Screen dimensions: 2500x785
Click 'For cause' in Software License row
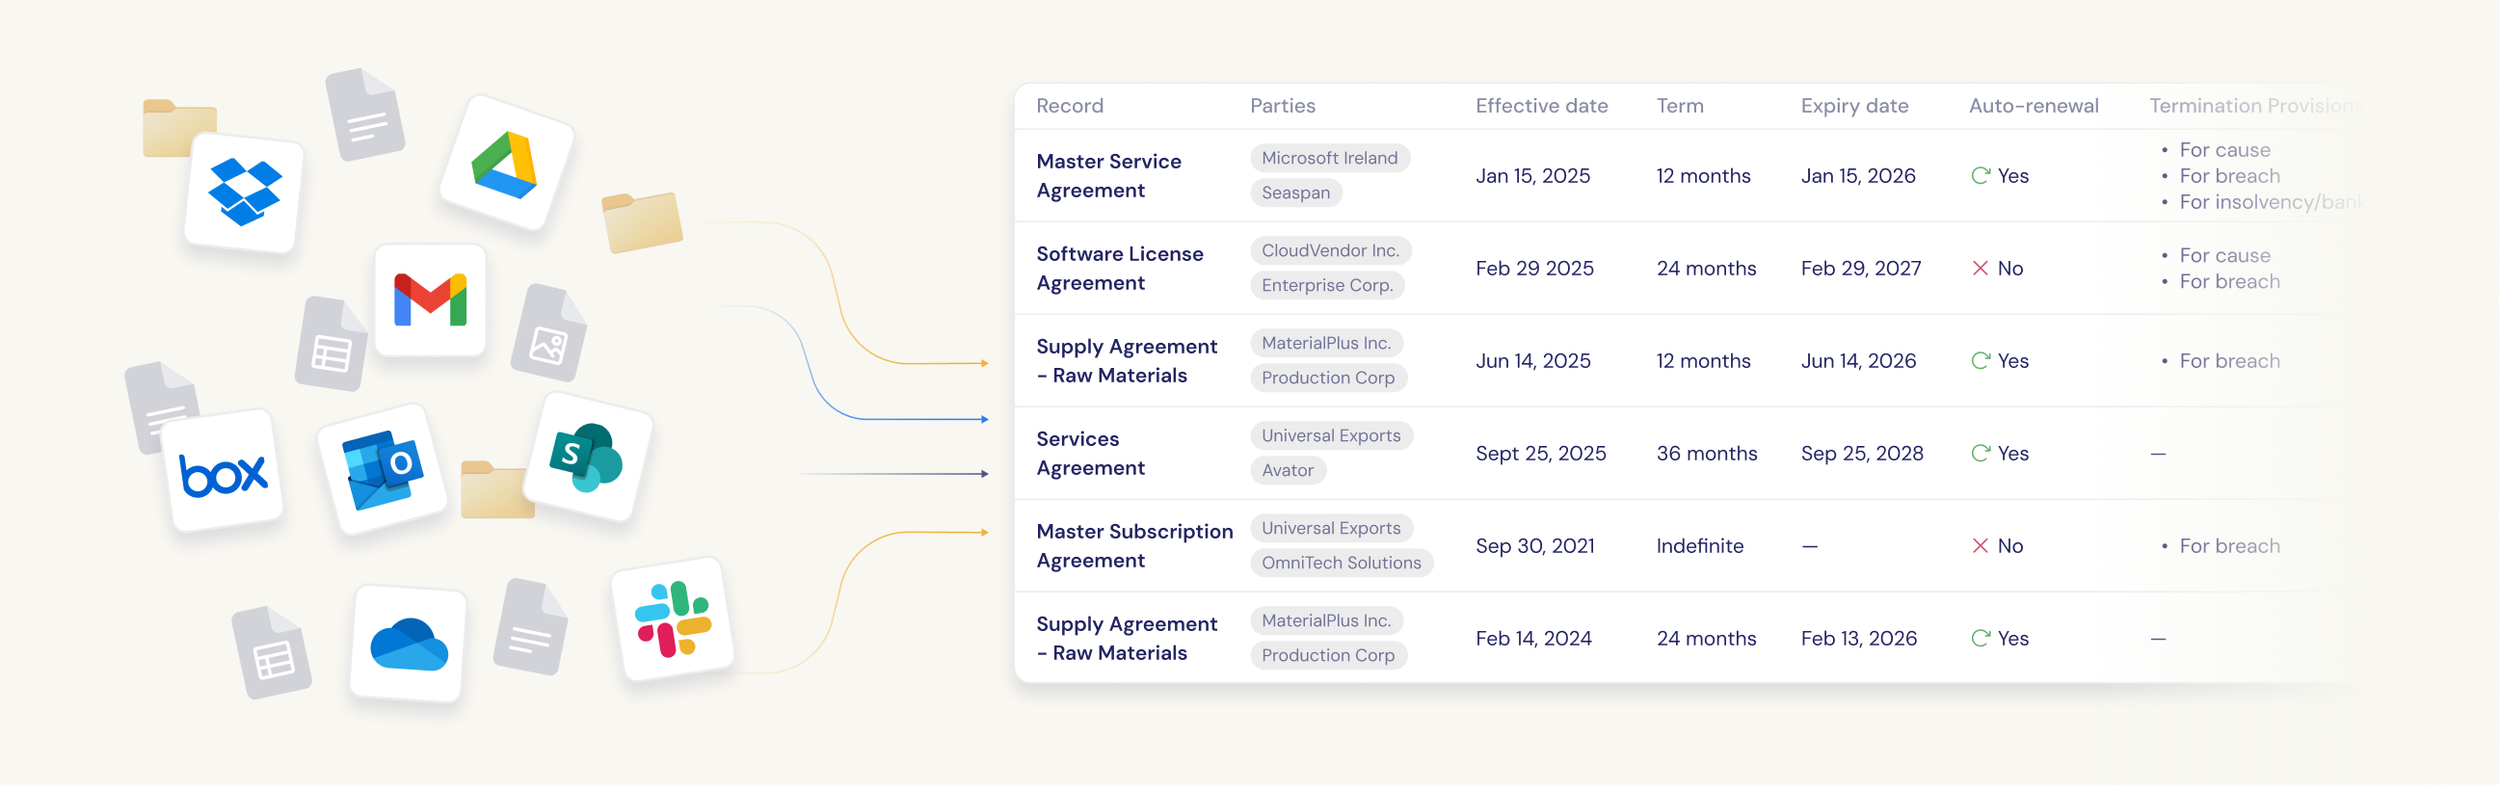(x=2225, y=255)
